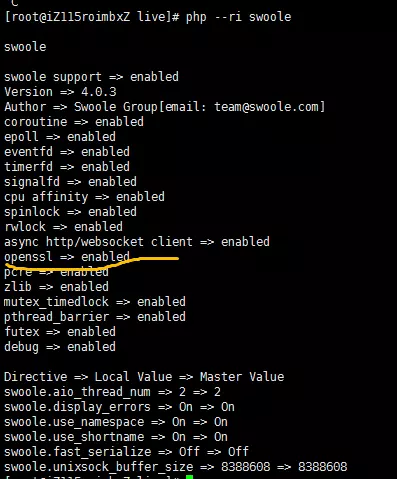Screen dimensions: 397x479
Task: Click 'swoole.fast_serialize' directive
Action: point(77,452)
